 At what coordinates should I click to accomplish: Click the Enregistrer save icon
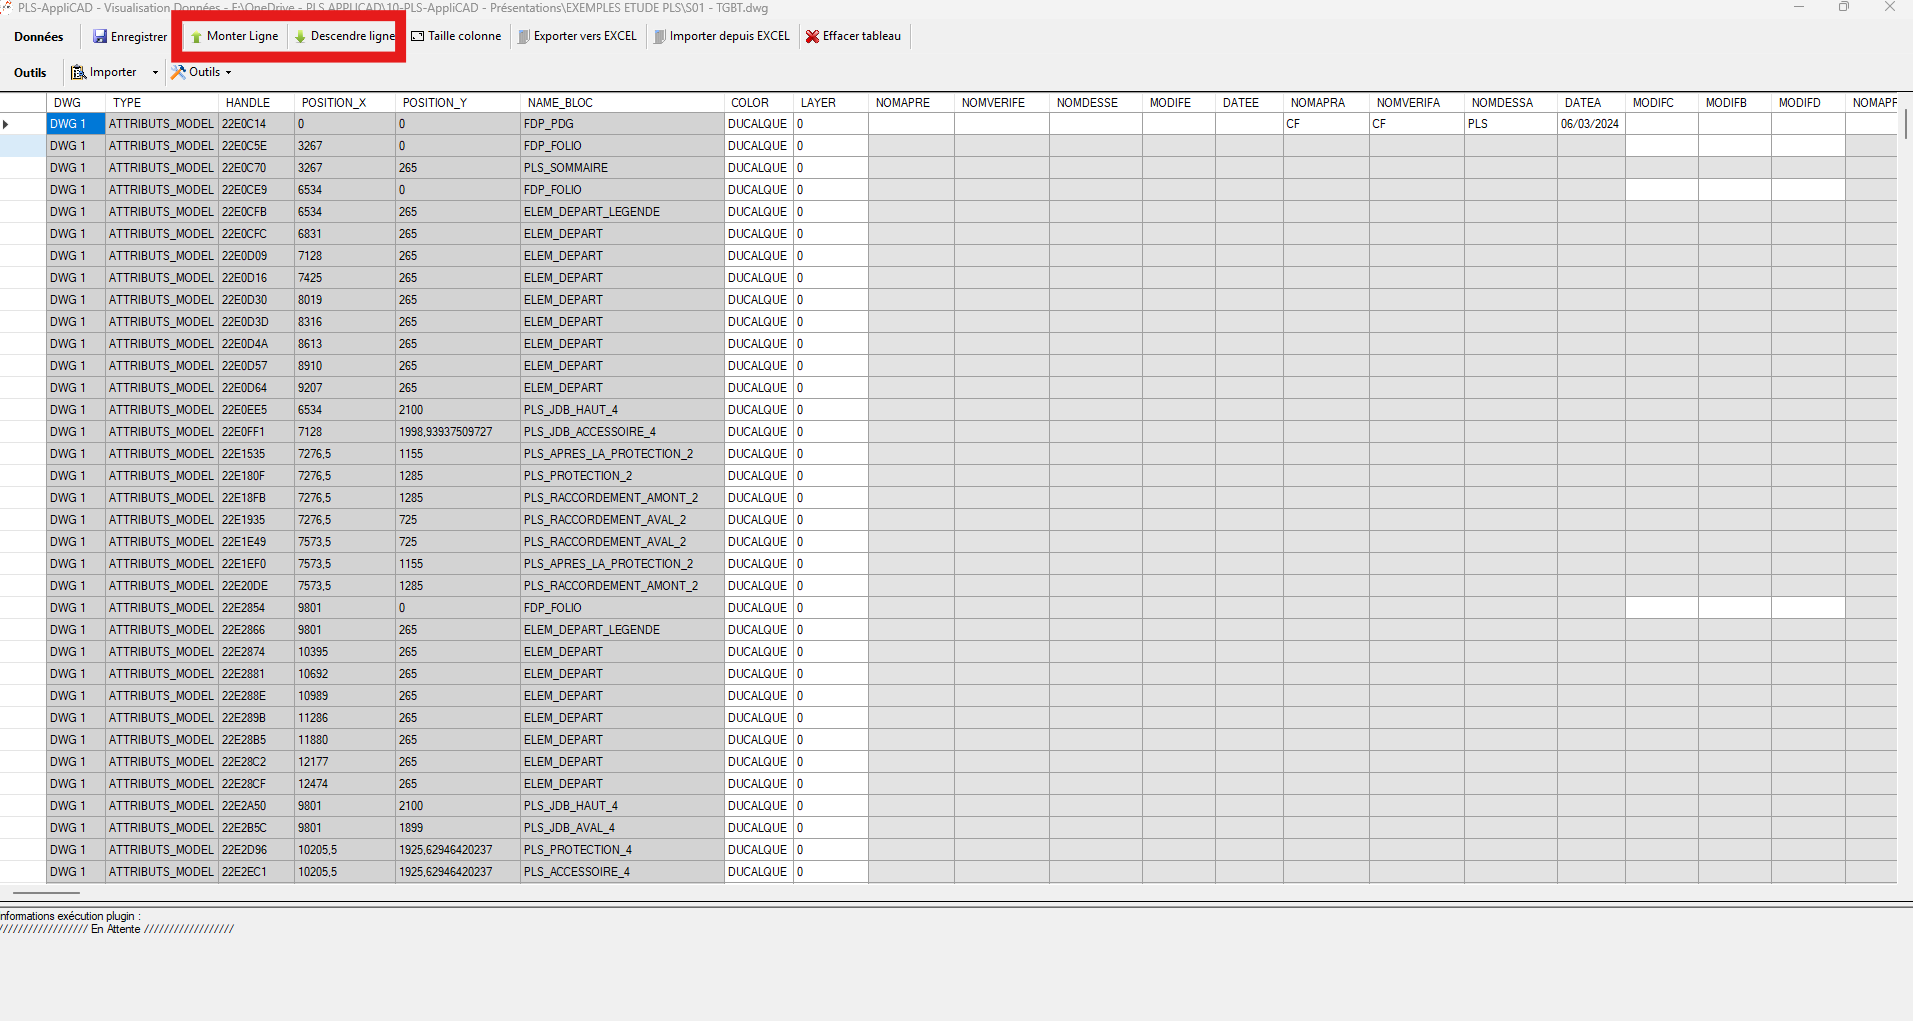click(100, 37)
